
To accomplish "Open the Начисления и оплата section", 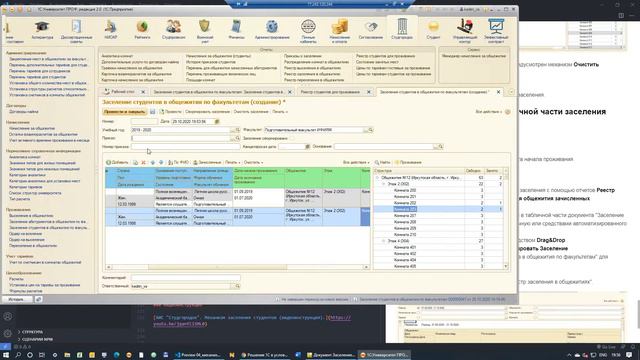I will click(340, 31).
